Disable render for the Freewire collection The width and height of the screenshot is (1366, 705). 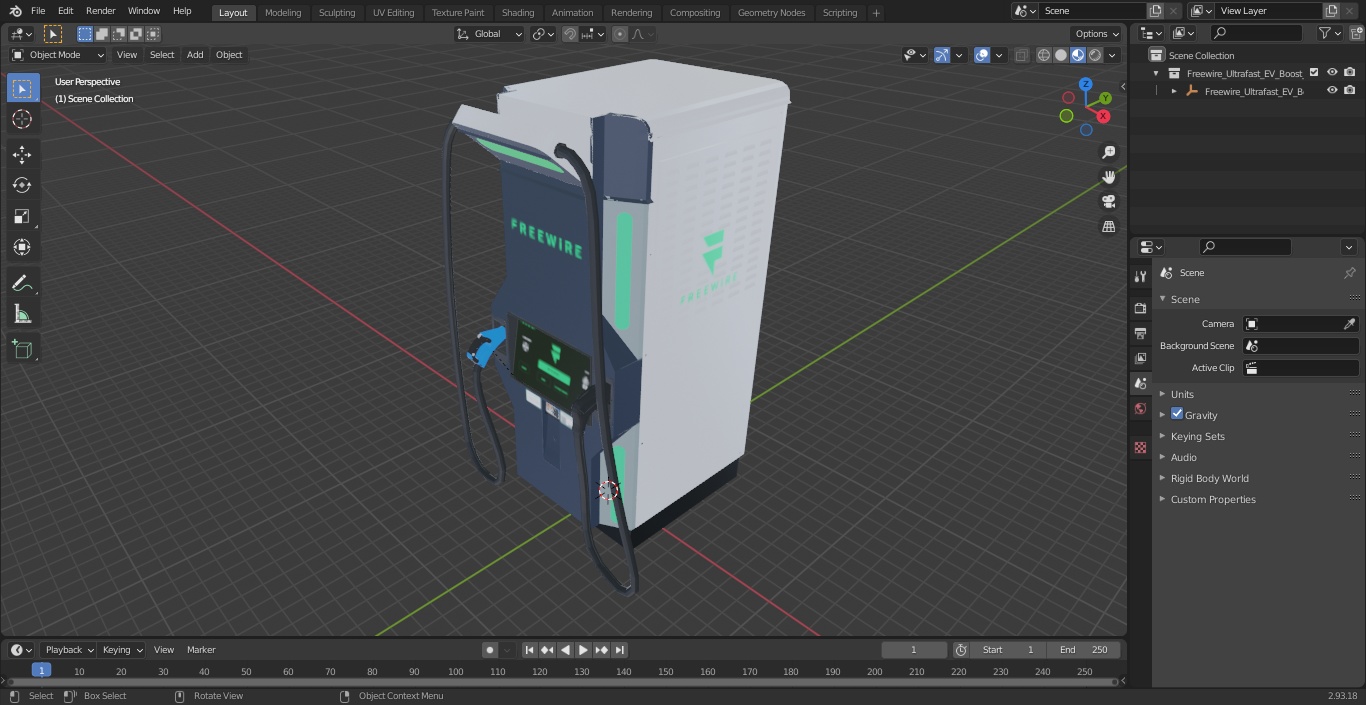coord(1350,72)
